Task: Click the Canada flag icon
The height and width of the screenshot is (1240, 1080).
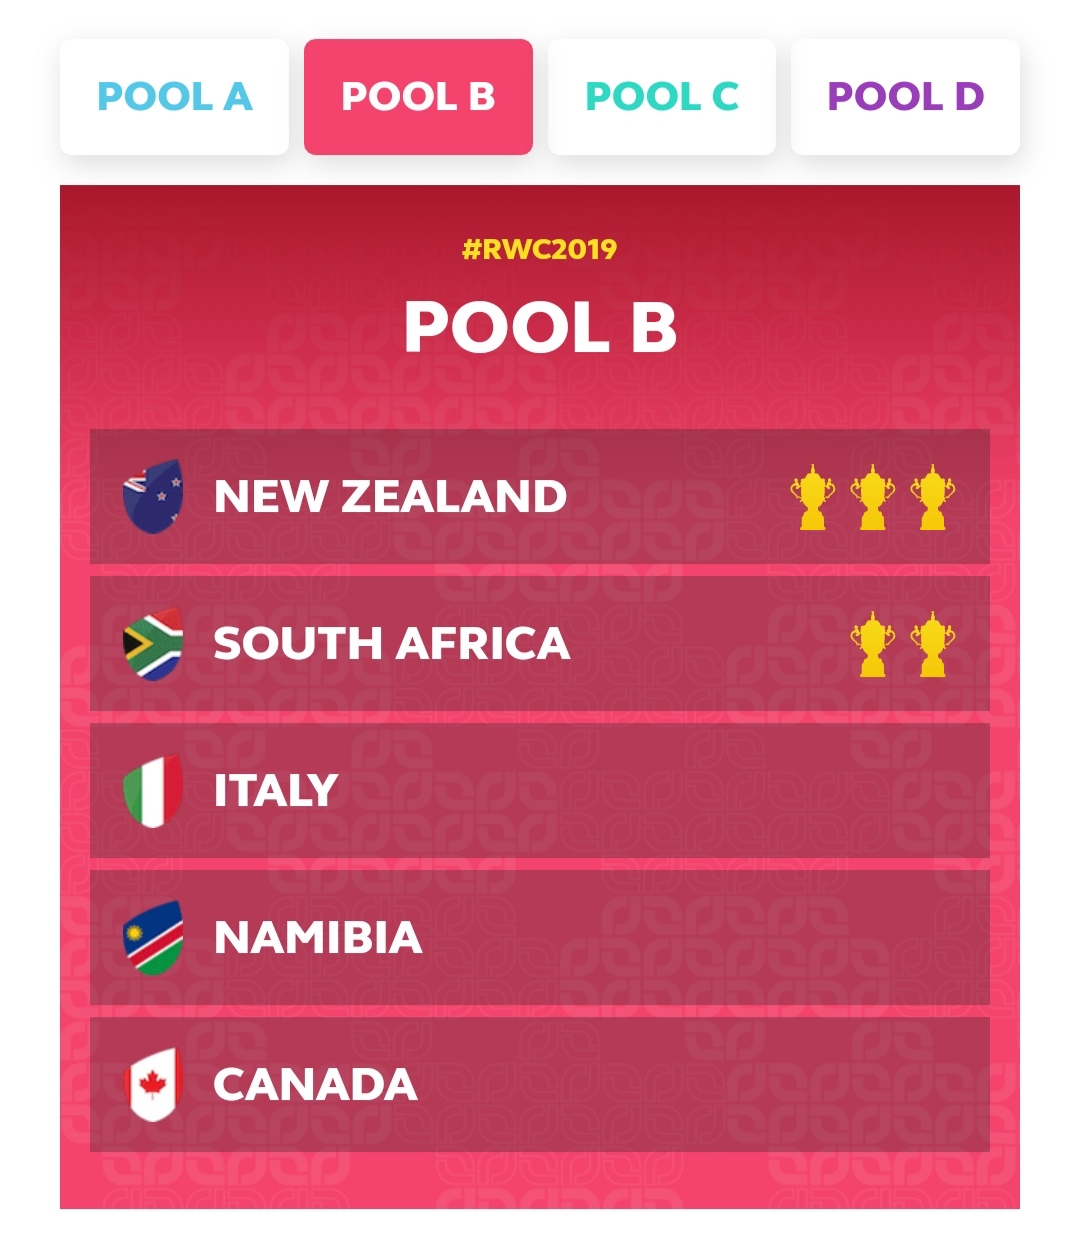Action: 152,1084
